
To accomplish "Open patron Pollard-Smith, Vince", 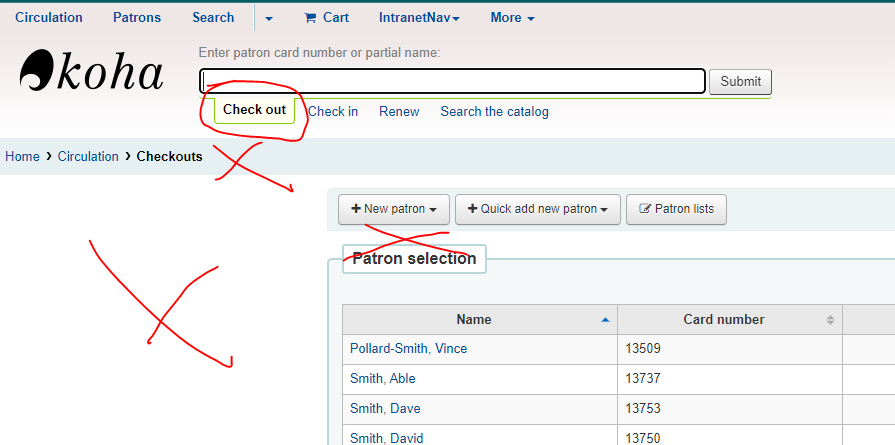I will (x=408, y=349).
